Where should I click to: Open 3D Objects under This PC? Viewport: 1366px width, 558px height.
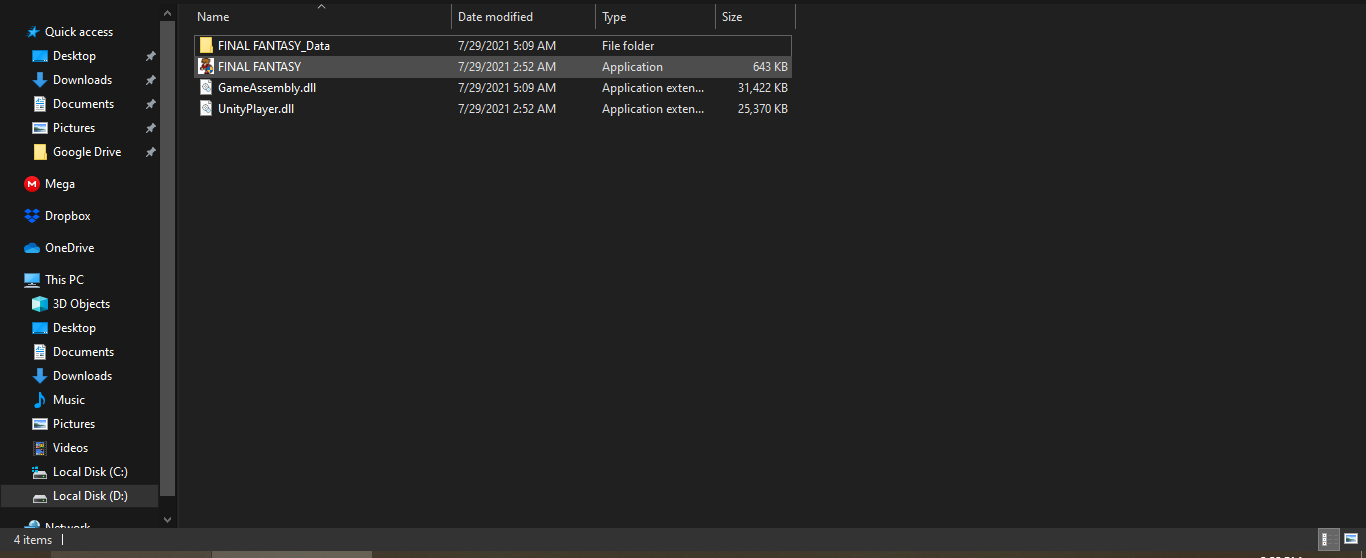(81, 304)
